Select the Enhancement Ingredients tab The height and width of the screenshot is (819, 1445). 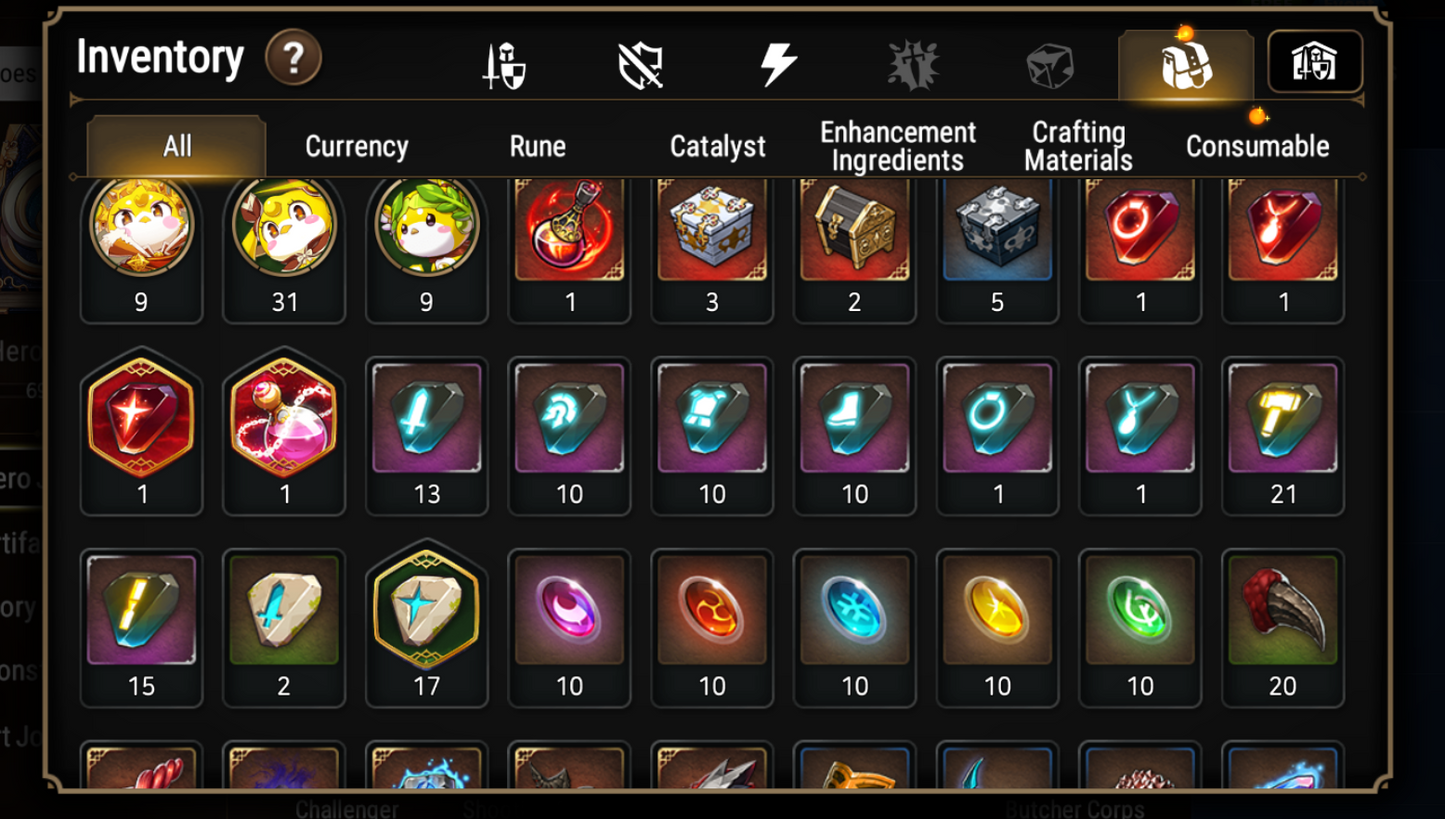[x=898, y=147]
